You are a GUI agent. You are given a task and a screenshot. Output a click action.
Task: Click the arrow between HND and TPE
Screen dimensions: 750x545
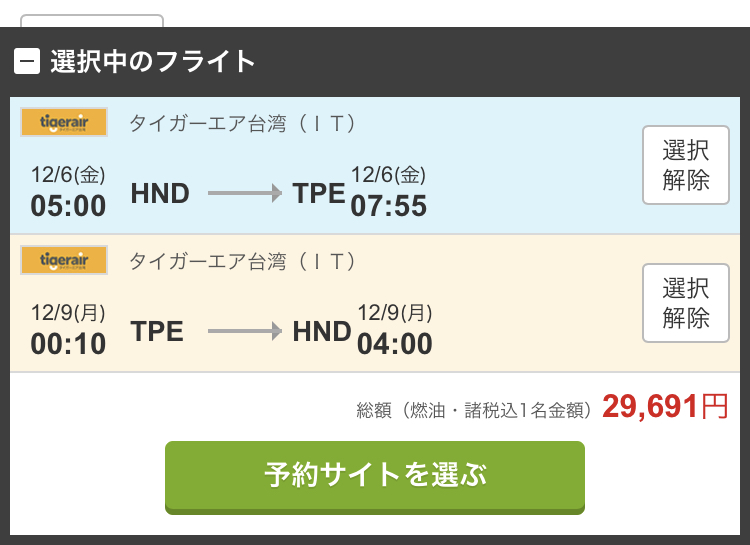click(x=245, y=193)
